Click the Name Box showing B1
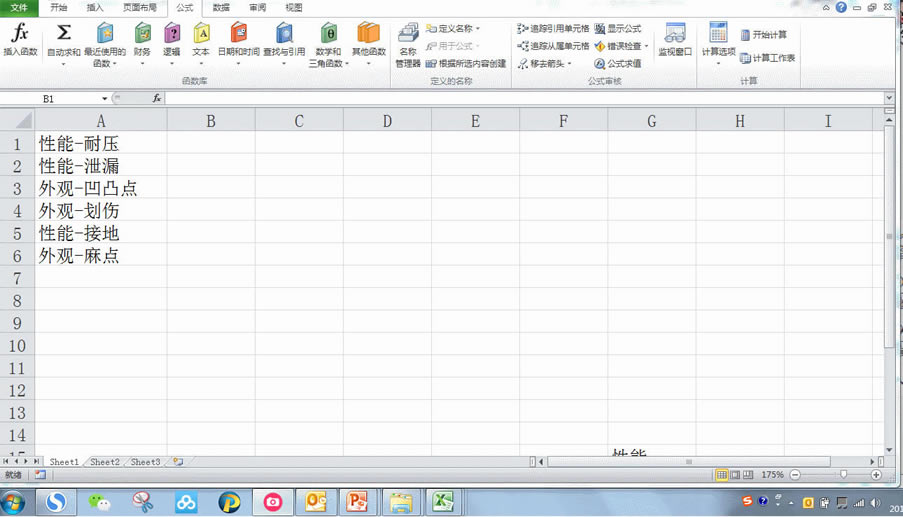The height and width of the screenshot is (517, 903). pyautogui.click(x=49, y=98)
